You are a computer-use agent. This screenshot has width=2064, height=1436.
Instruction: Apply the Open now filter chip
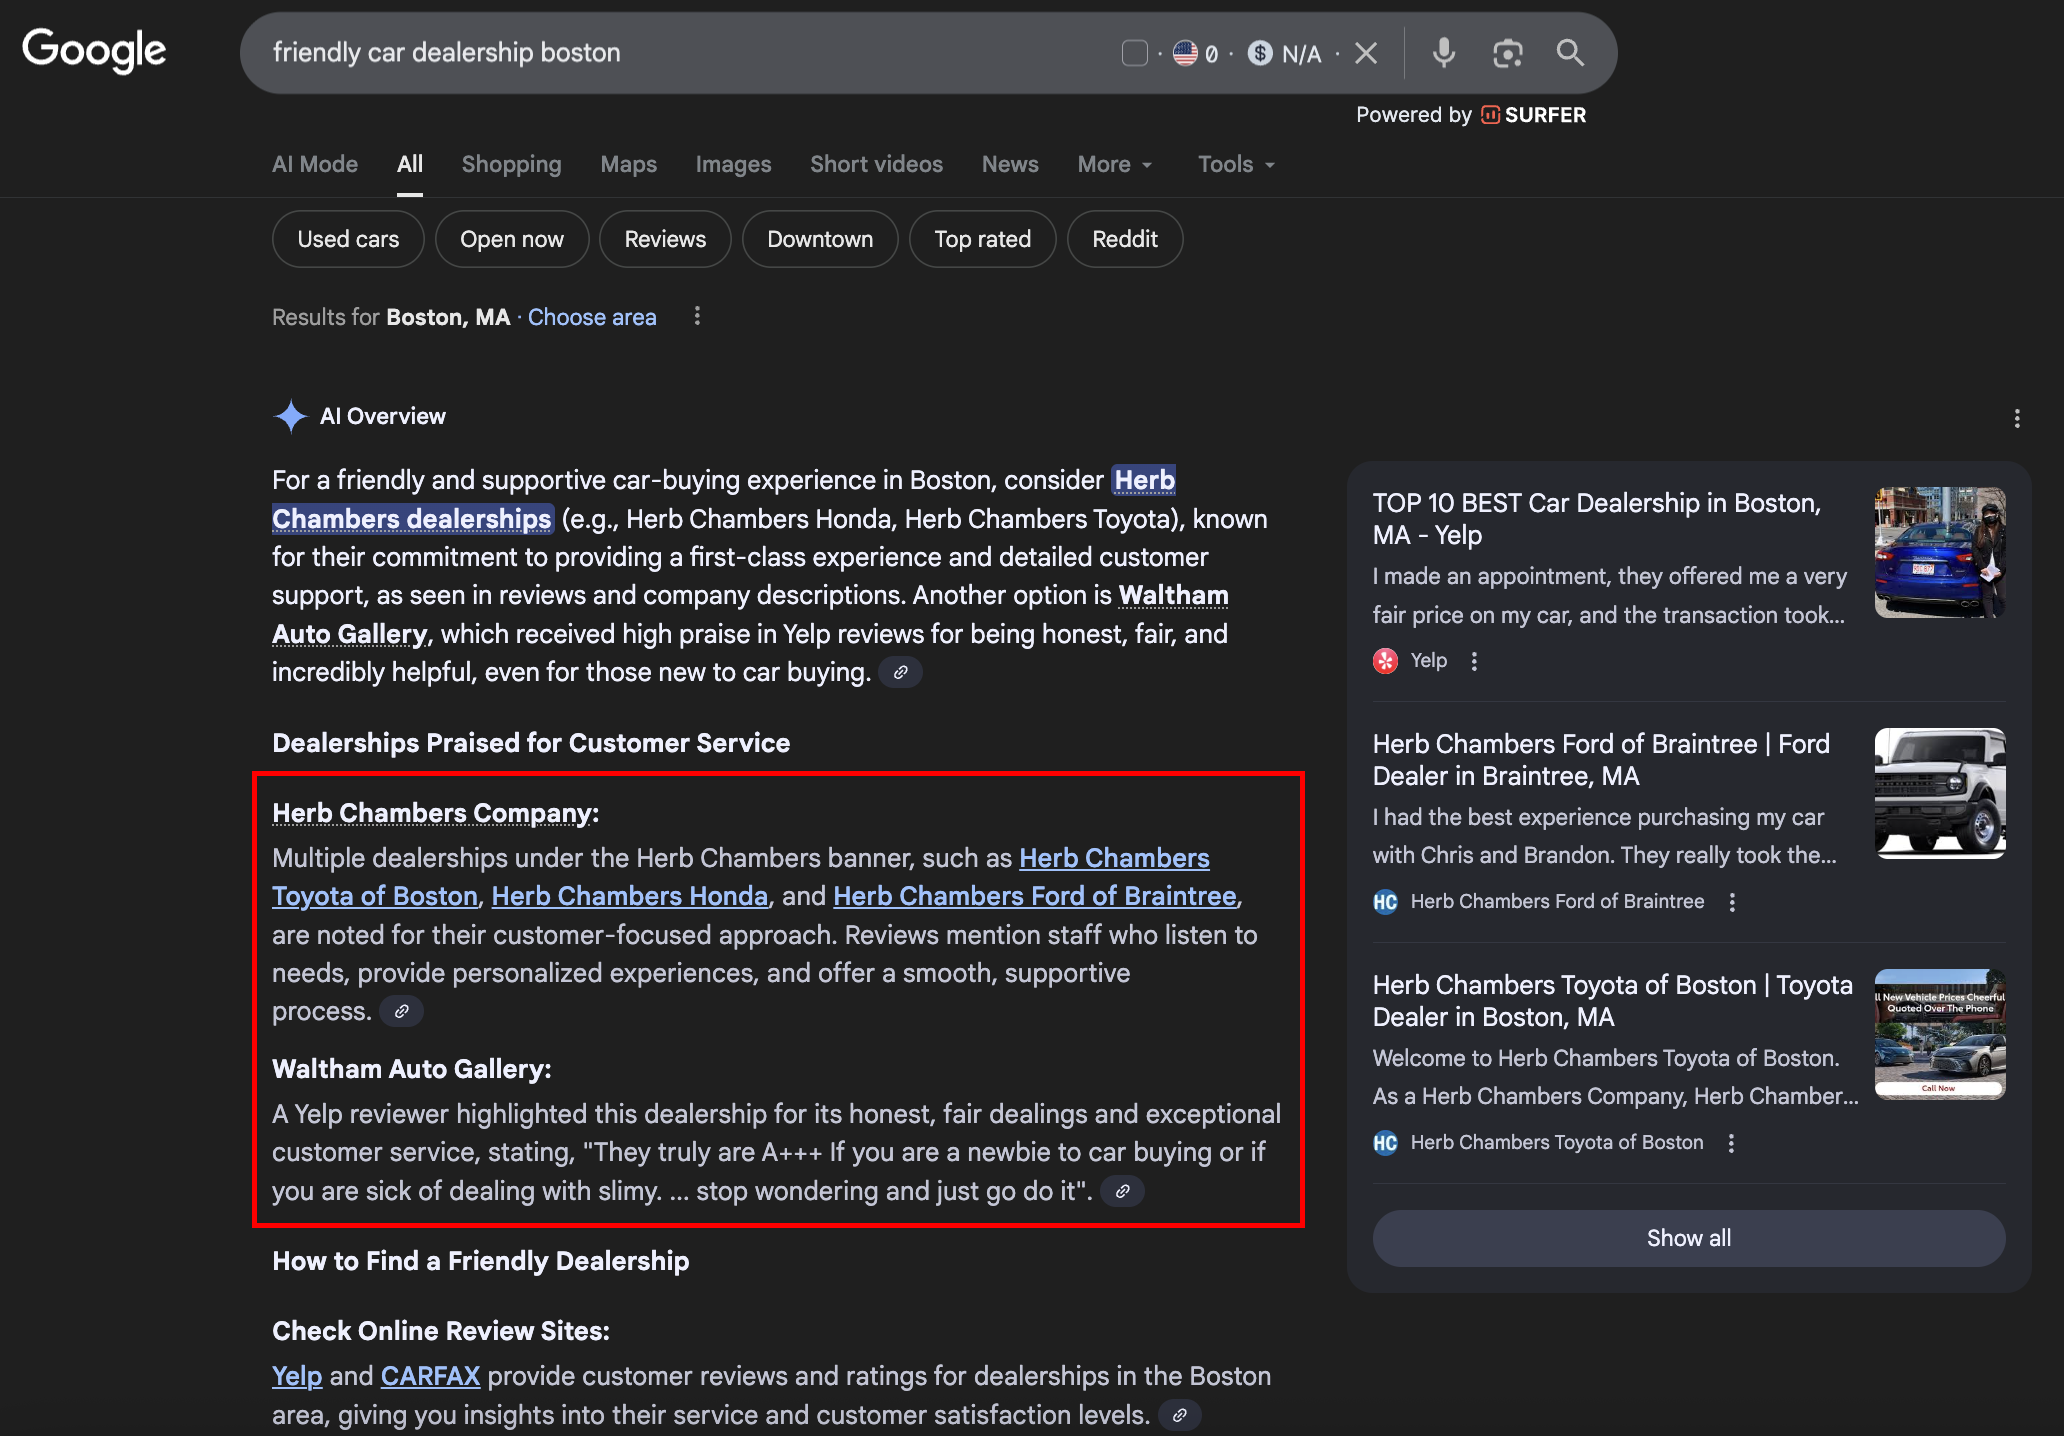coord(512,239)
